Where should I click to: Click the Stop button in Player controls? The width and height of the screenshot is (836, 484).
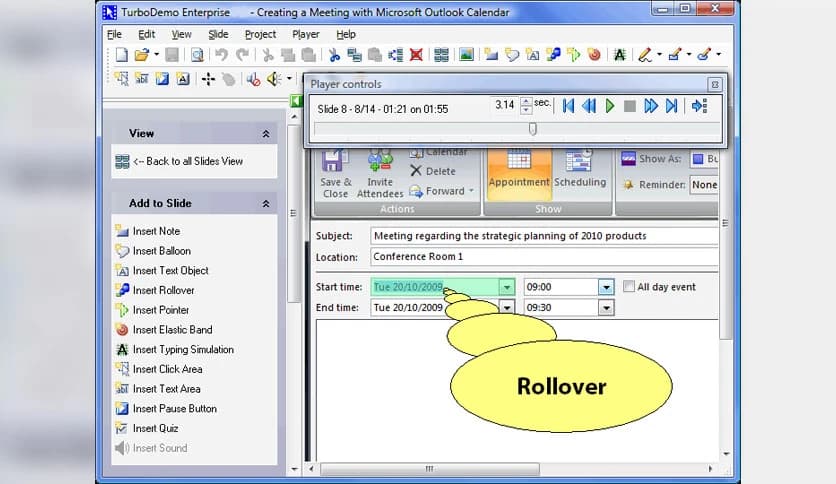[x=630, y=106]
